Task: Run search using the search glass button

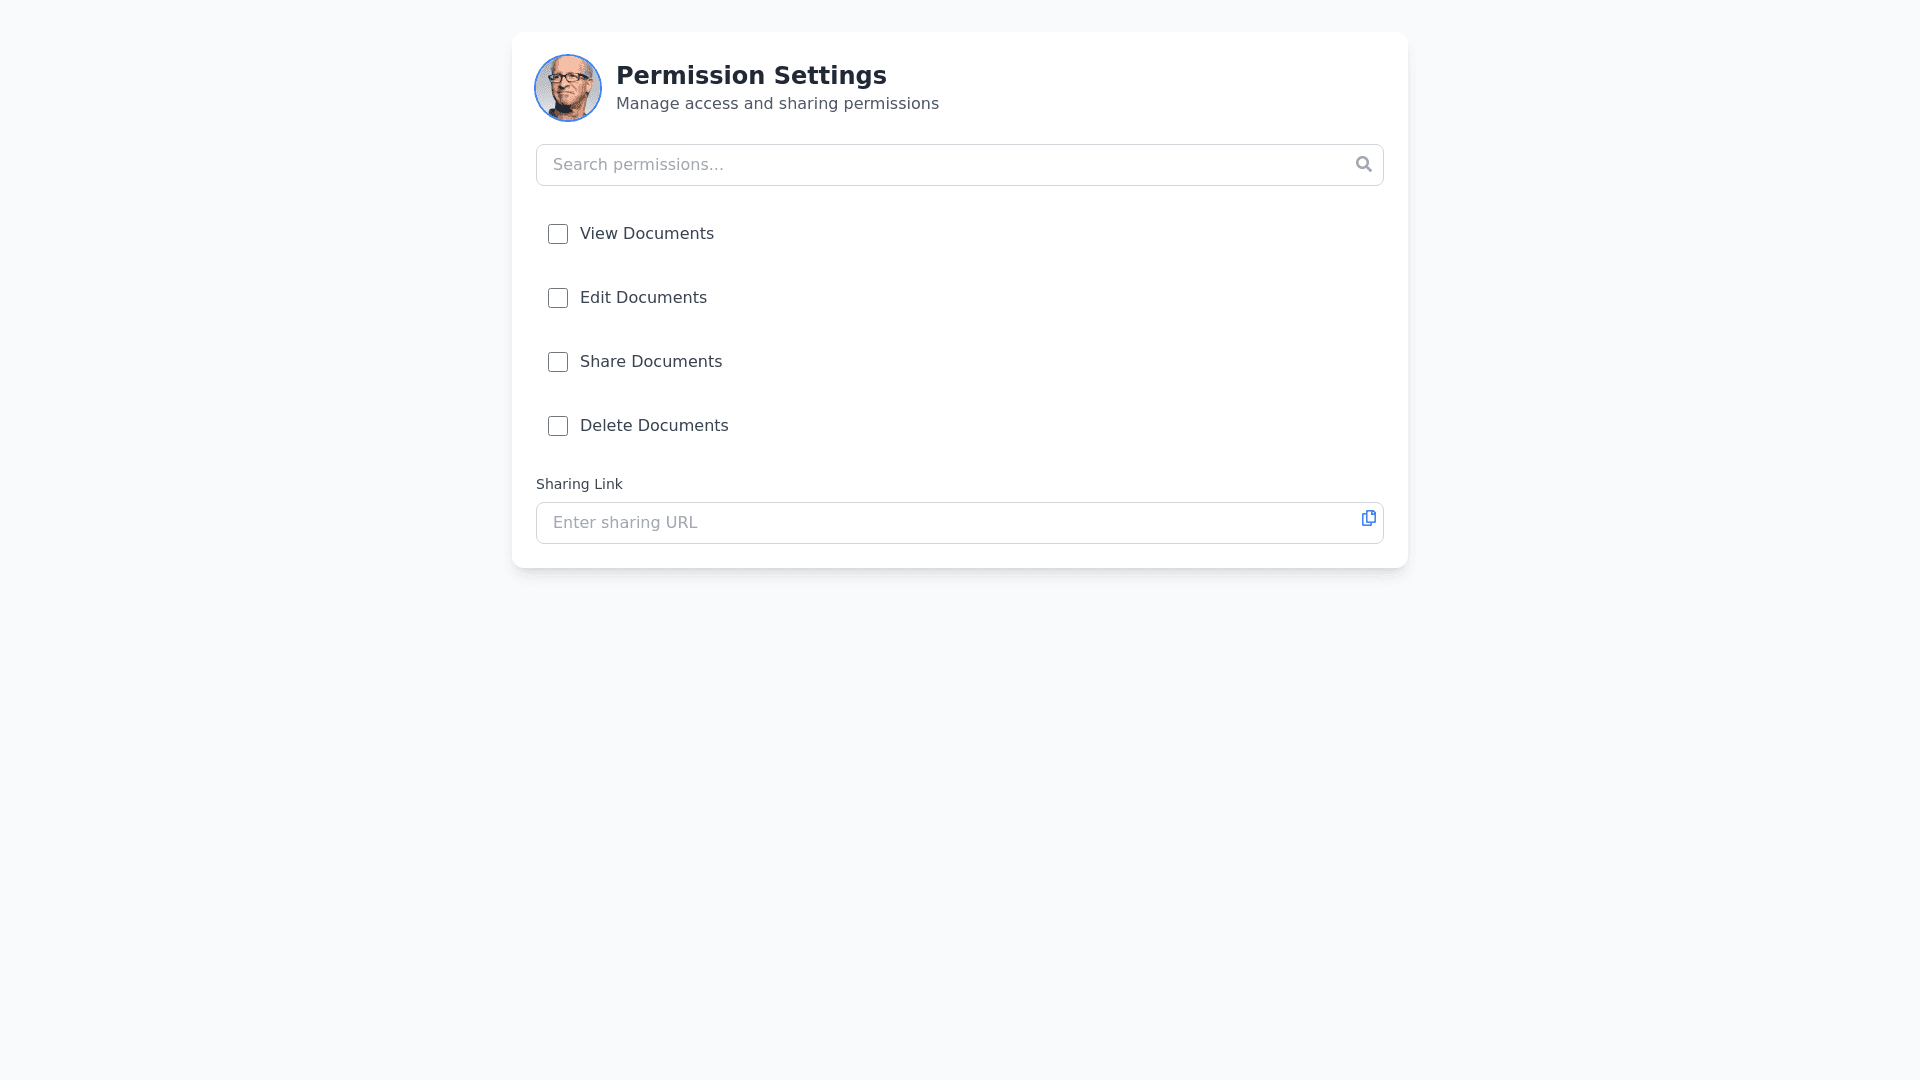Action: click(1363, 164)
